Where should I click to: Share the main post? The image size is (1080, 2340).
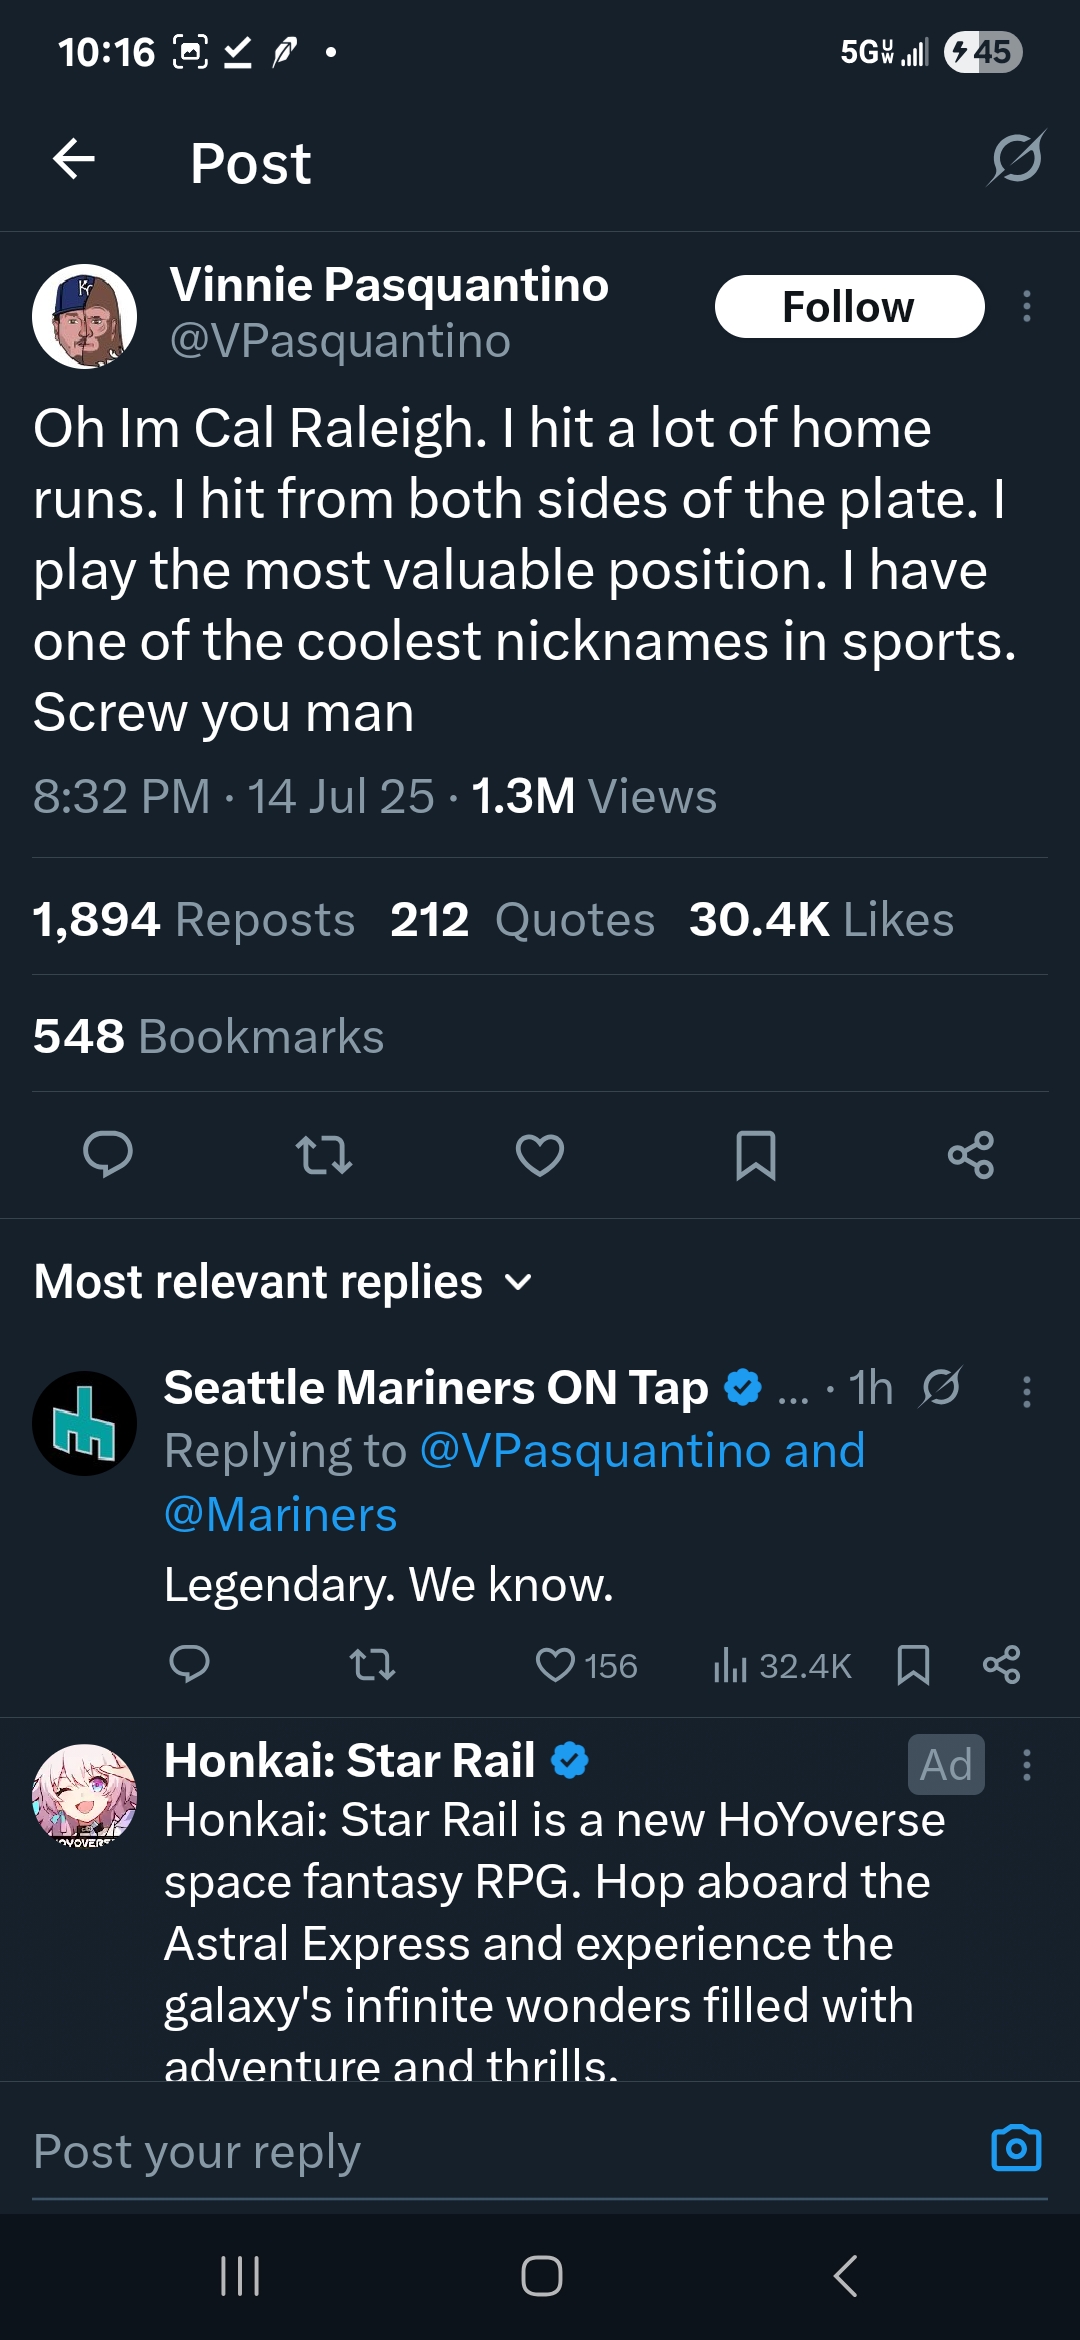pyautogui.click(x=970, y=1155)
